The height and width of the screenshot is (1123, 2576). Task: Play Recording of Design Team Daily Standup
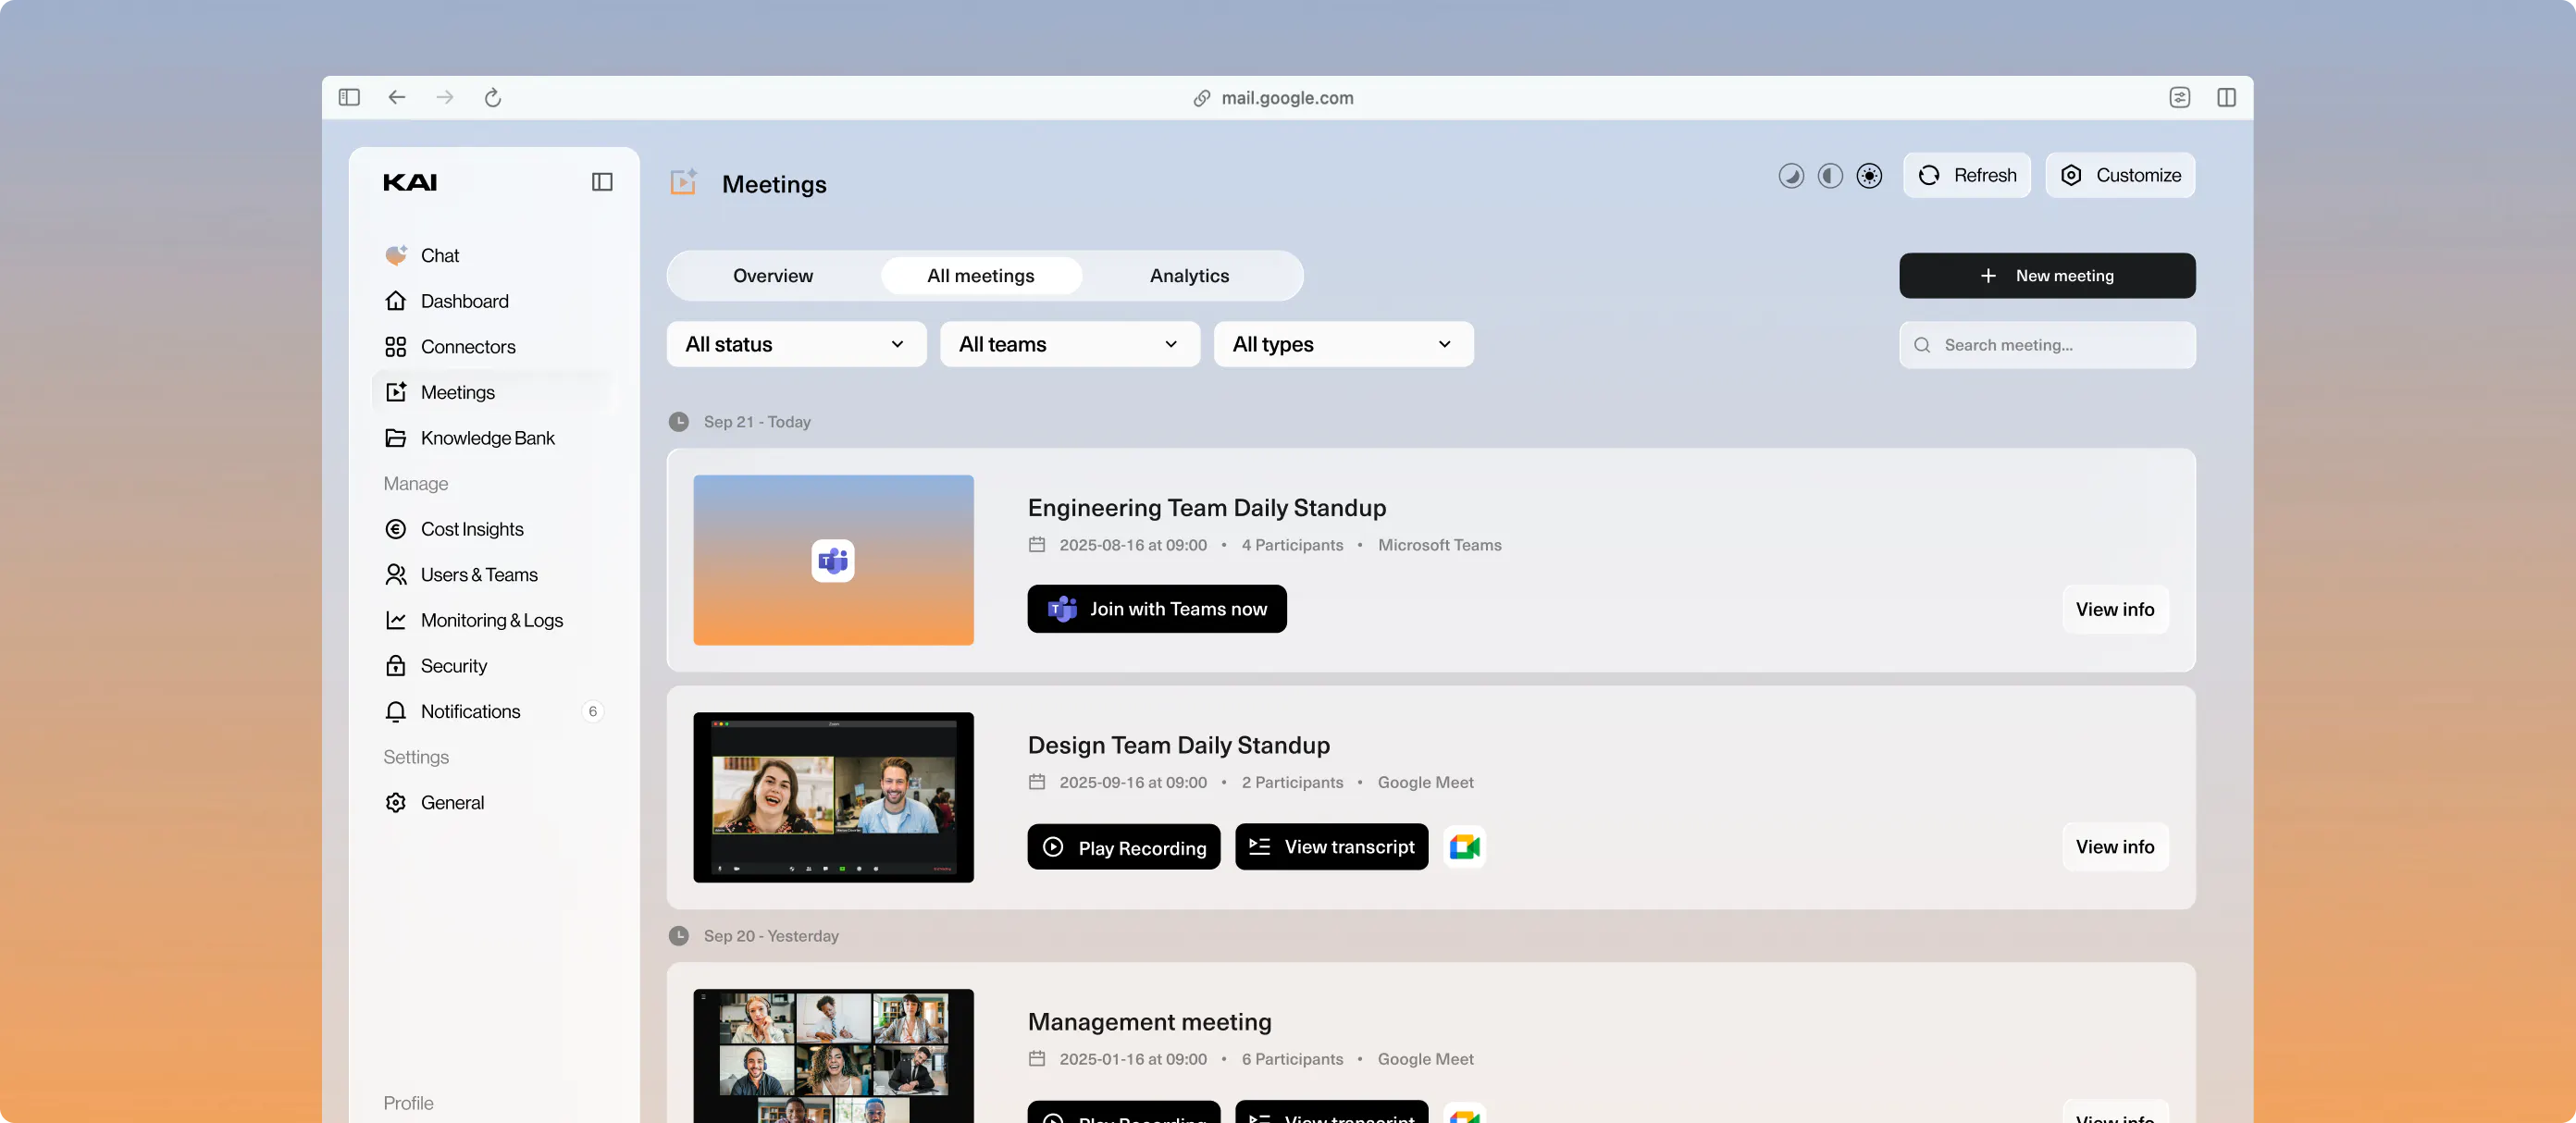click(1123, 847)
